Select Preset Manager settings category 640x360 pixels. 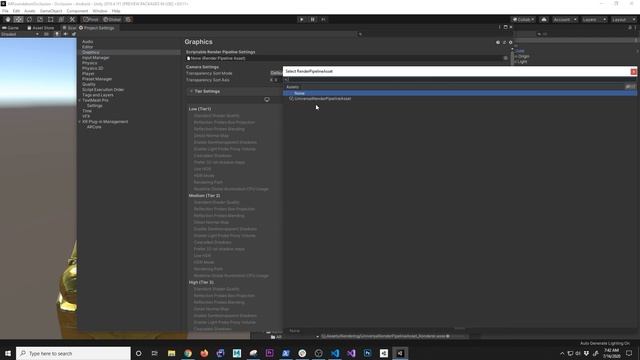97,79
